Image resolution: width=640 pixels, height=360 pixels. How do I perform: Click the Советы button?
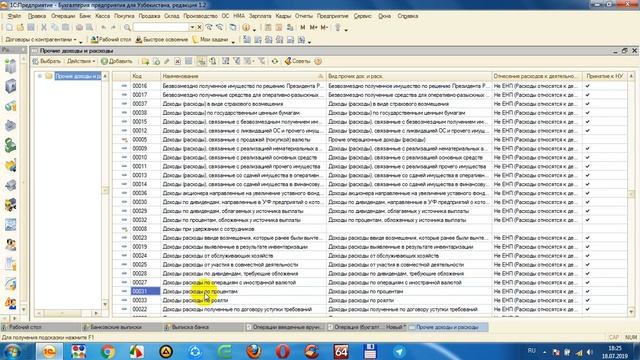[298, 61]
